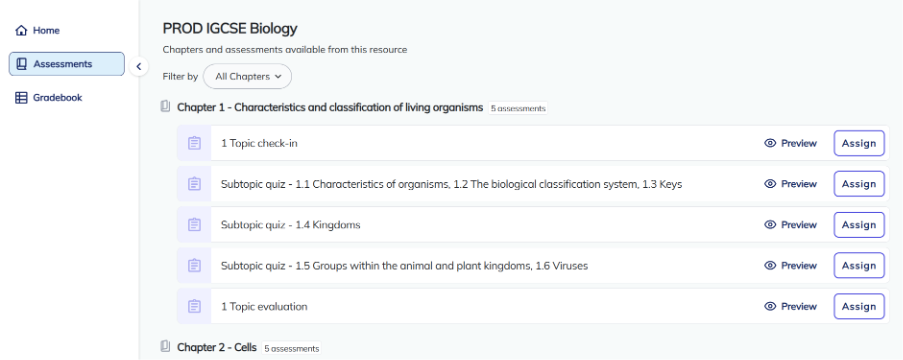Click the Chapter 2 - Cells book icon
This screenshot has width=903, height=360.
coord(165,347)
